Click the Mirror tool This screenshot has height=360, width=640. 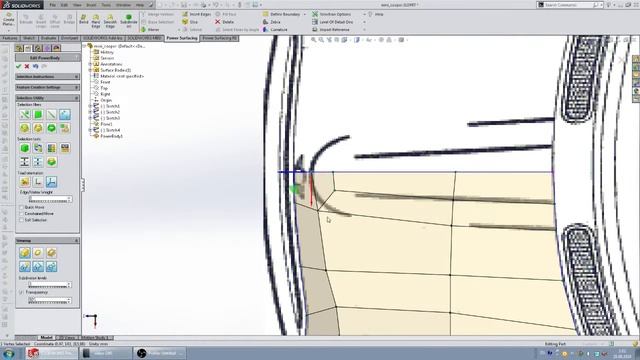coord(150,29)
